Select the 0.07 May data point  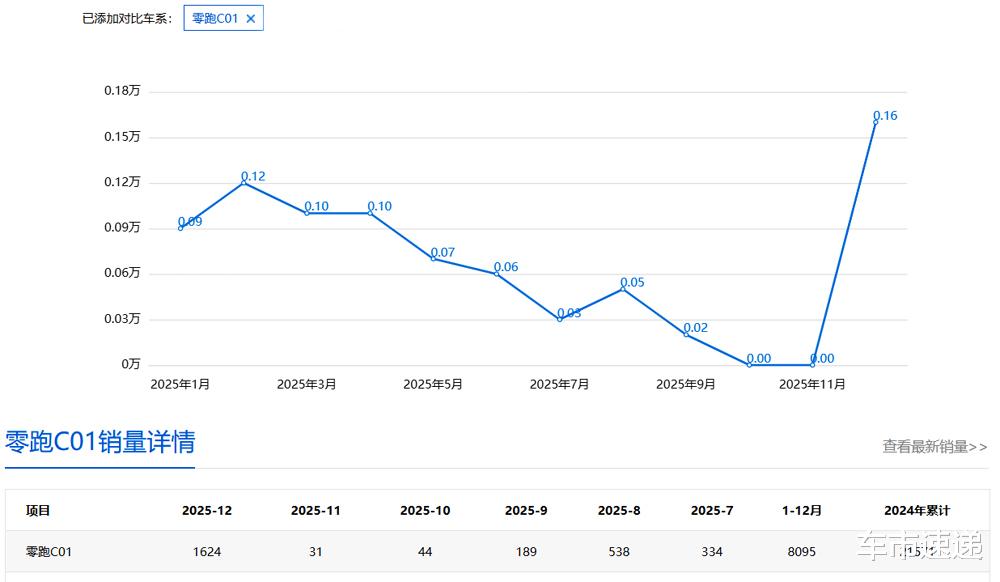pos(434,258)
